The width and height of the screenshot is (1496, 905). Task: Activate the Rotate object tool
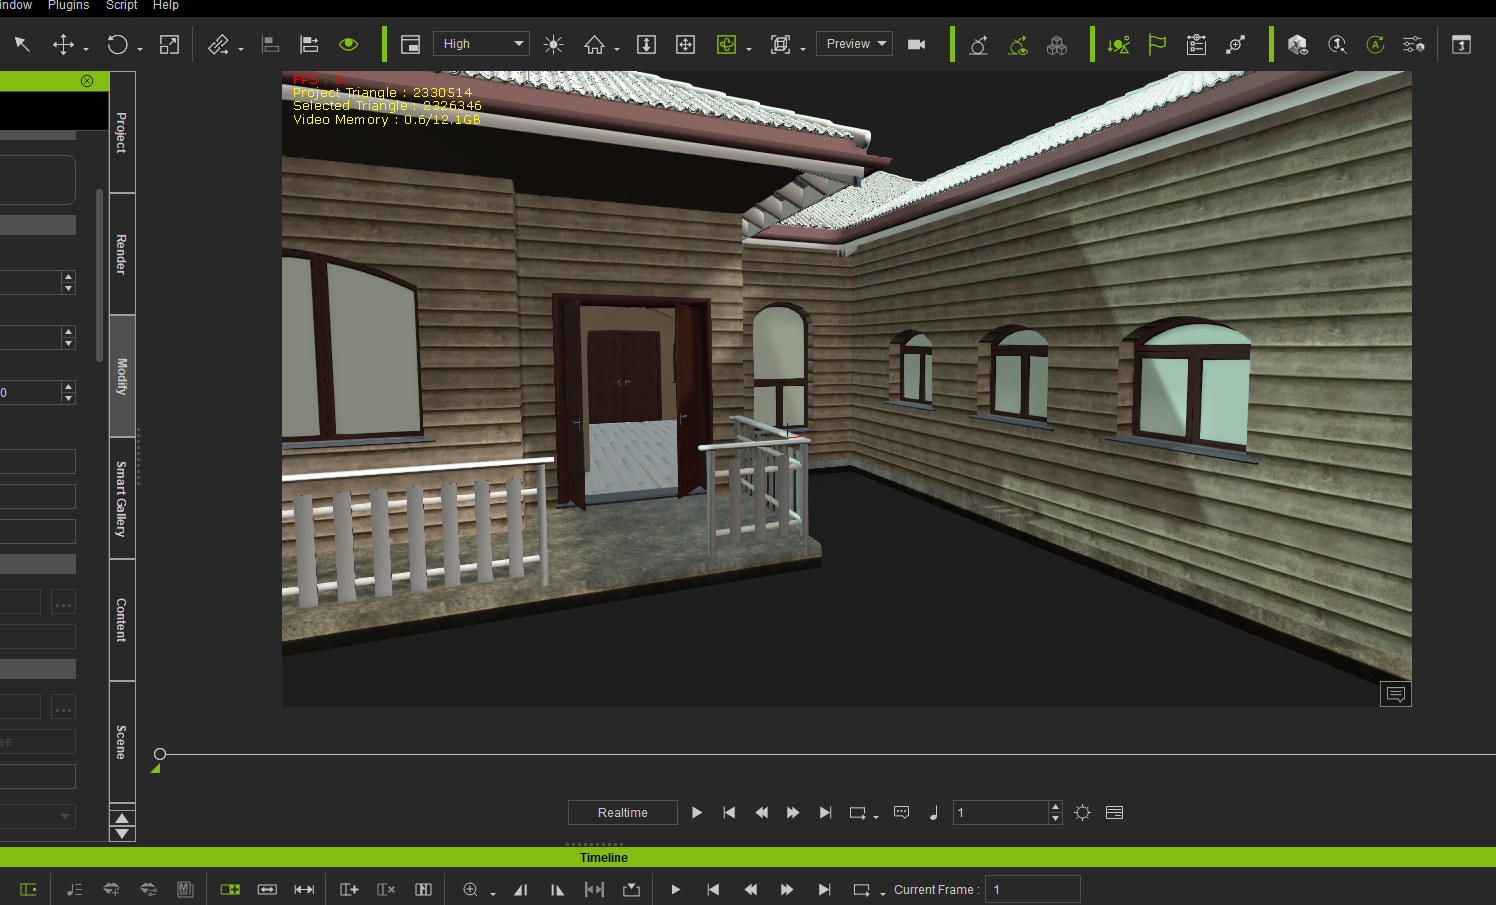point(117,44)
